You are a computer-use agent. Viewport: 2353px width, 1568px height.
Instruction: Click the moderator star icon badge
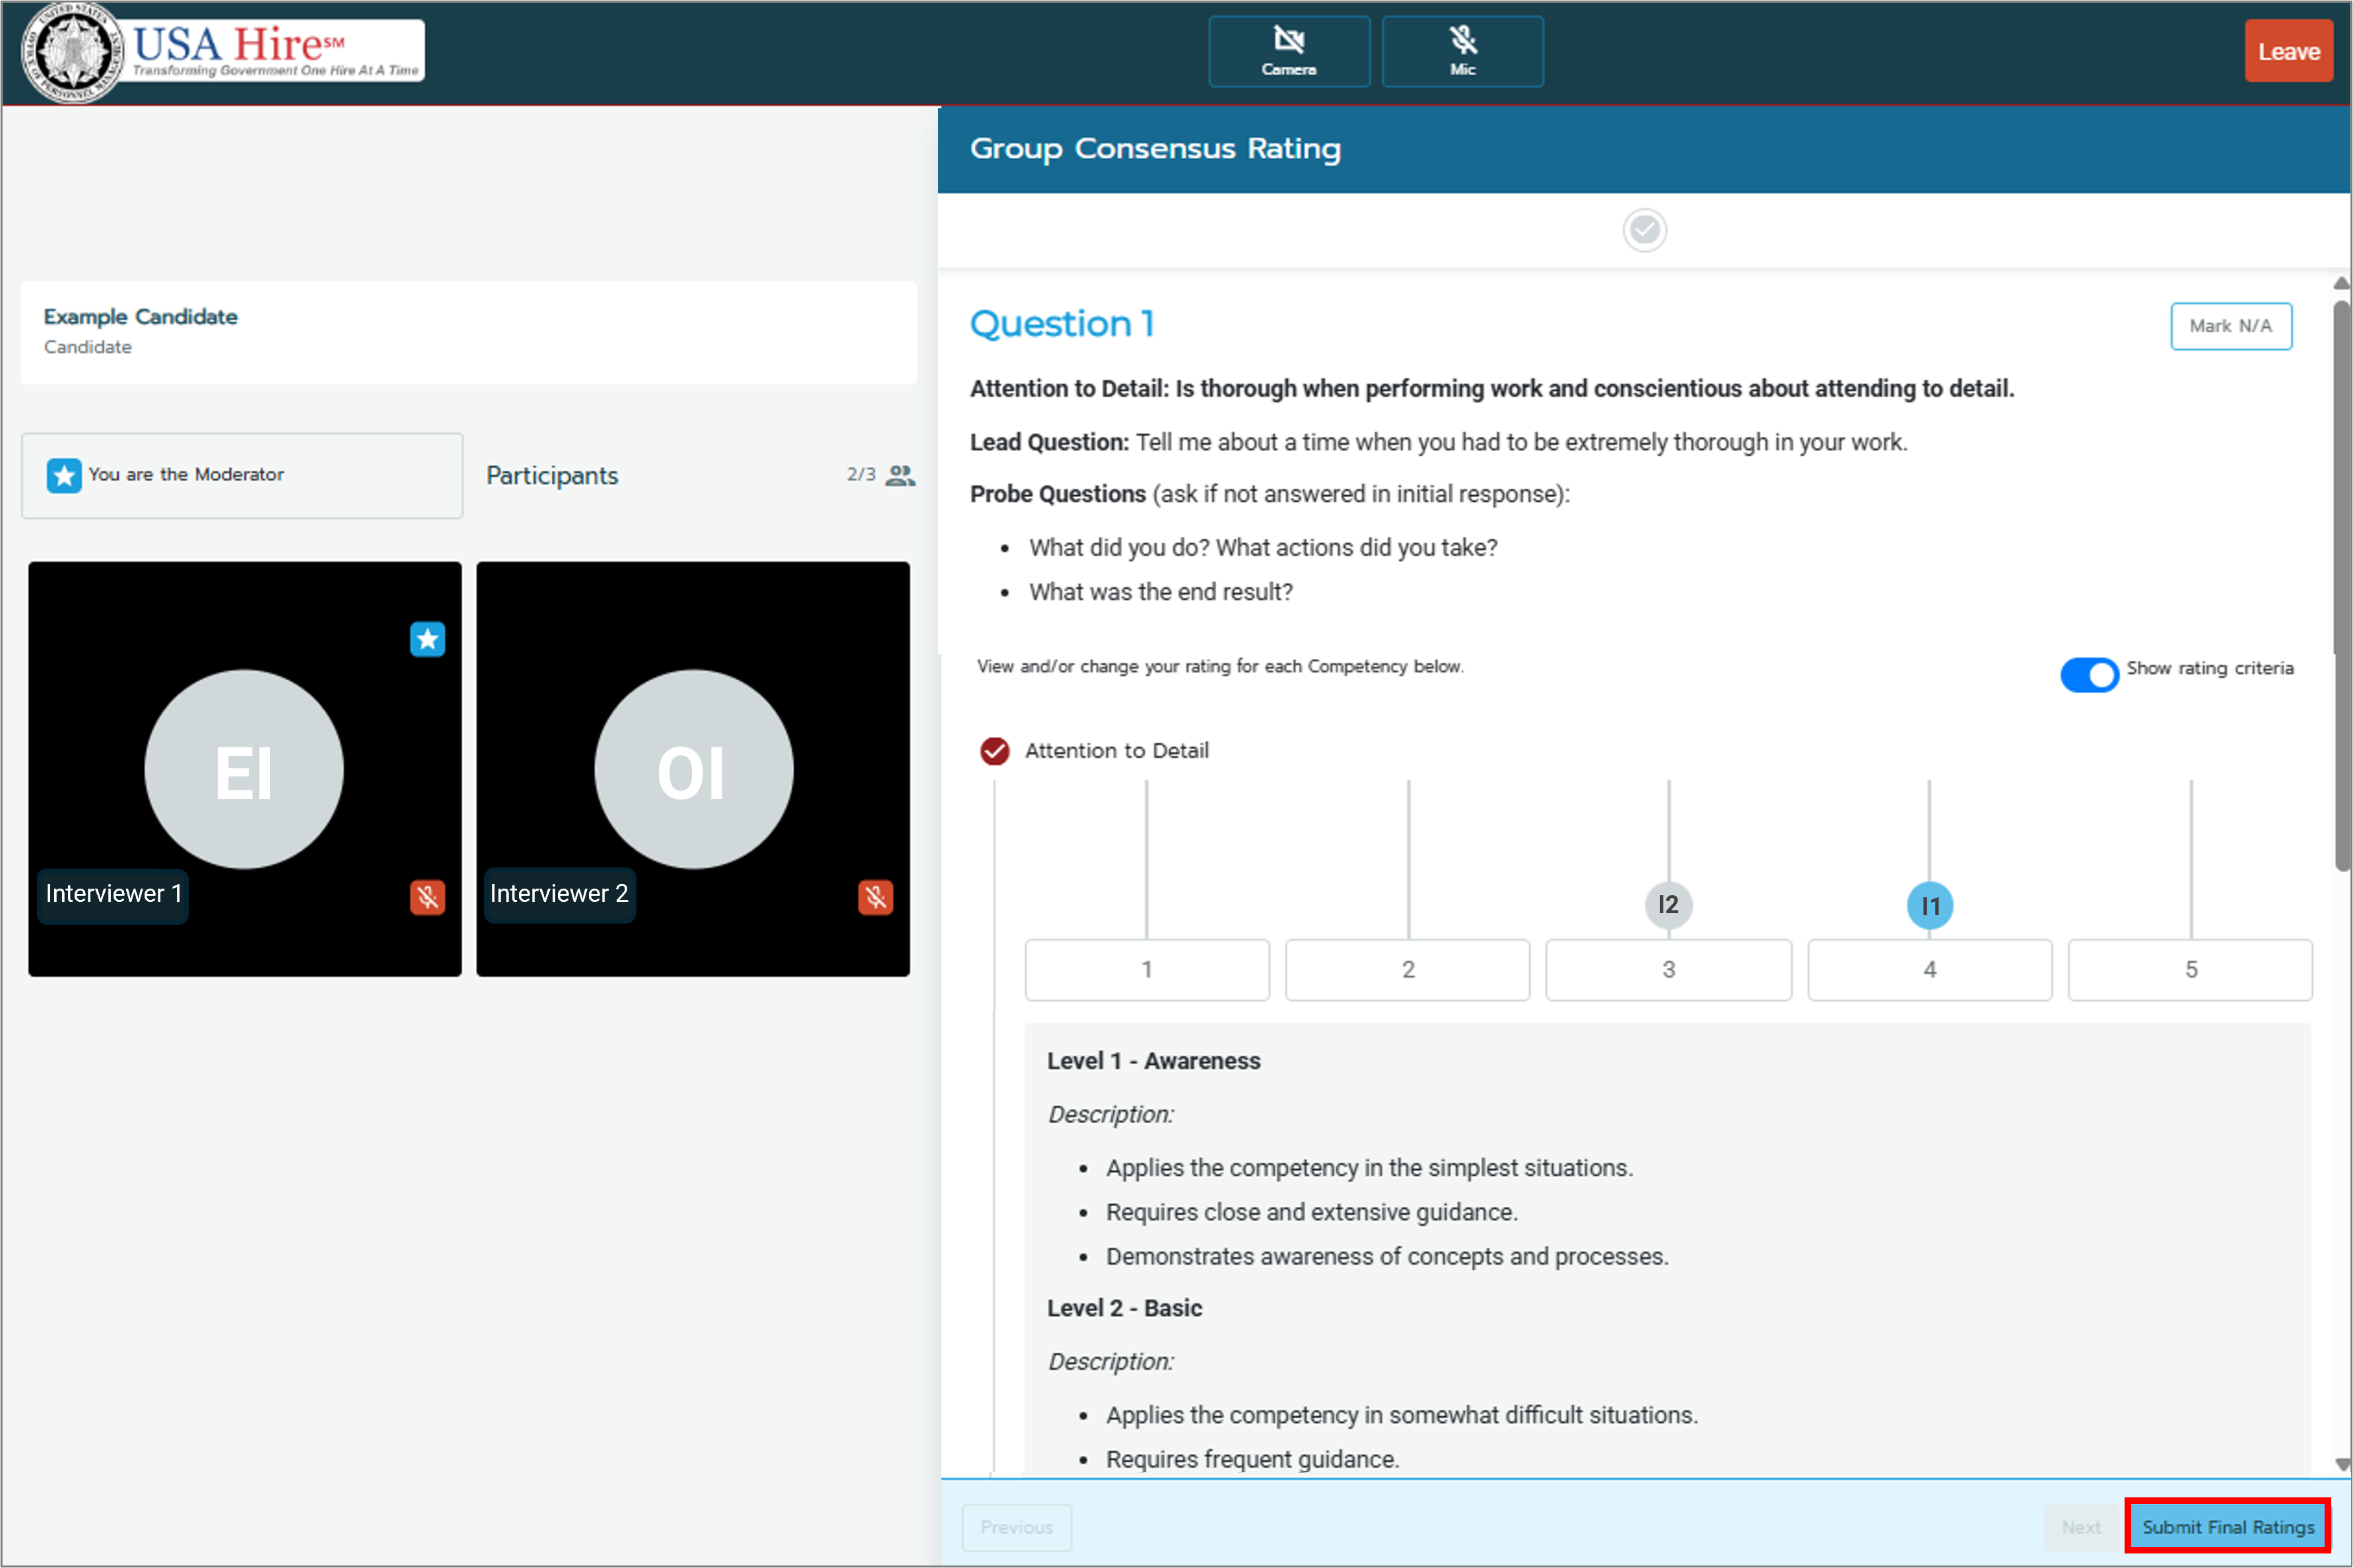coord(64,475)
